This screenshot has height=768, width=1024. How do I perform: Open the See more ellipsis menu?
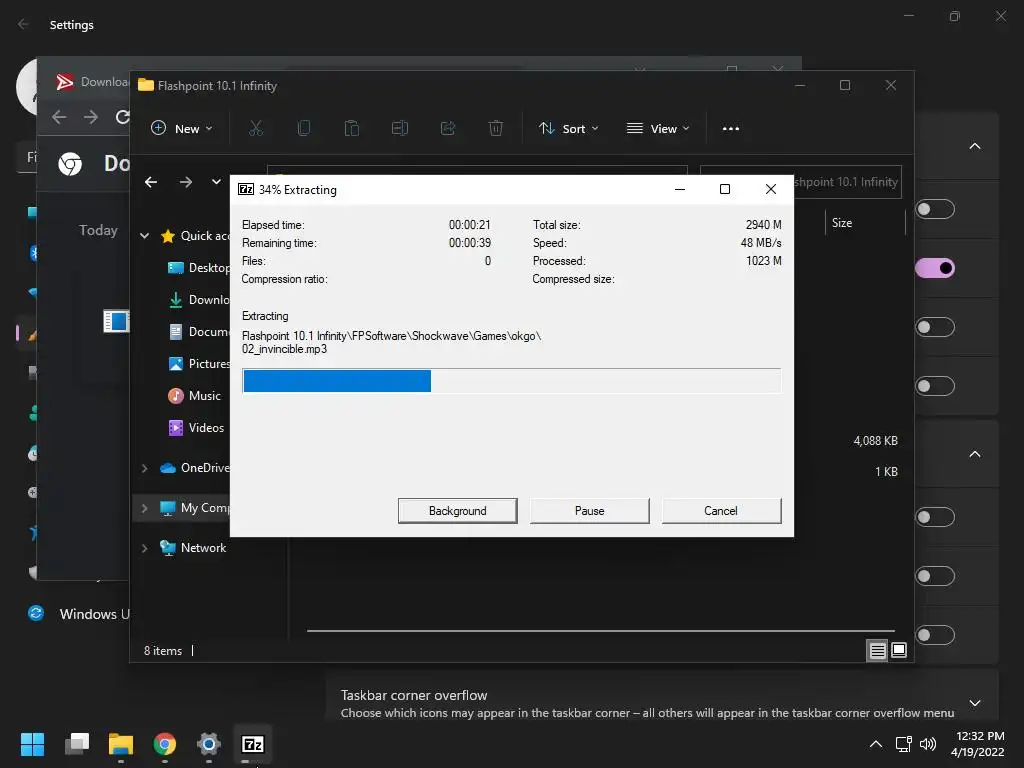[x=731, y=129]
